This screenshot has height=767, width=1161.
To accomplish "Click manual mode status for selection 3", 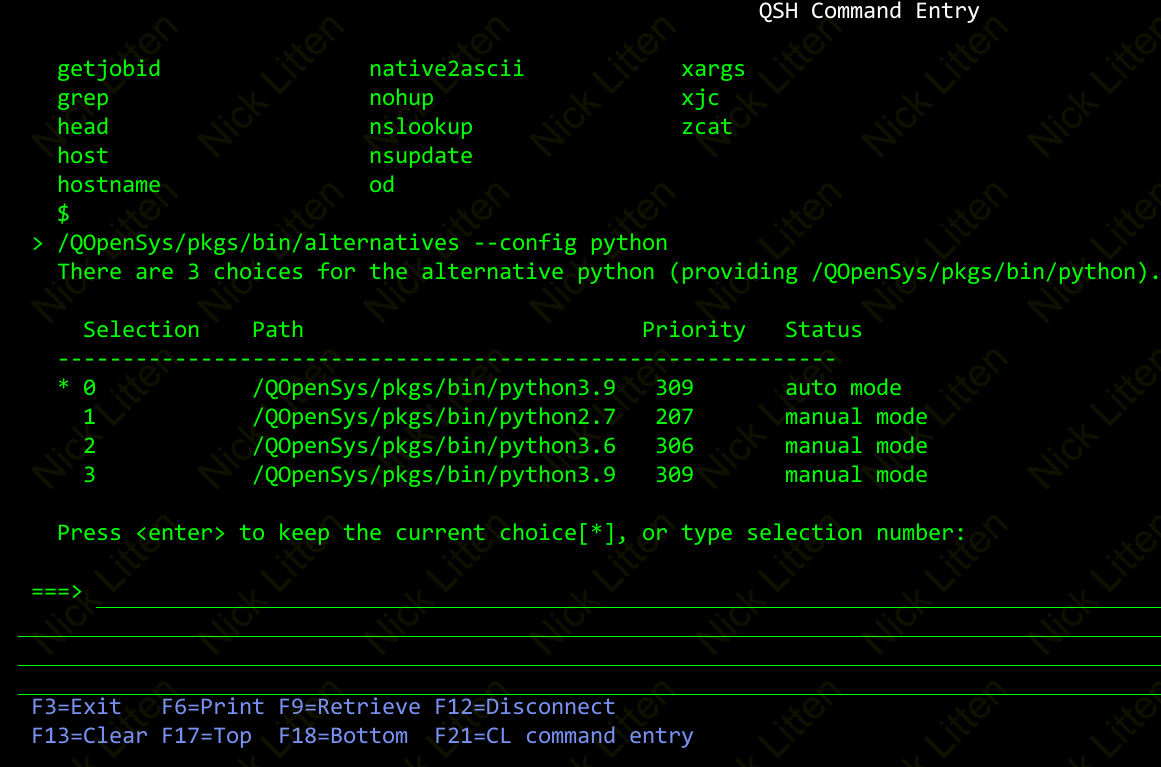I will [856, 474].
